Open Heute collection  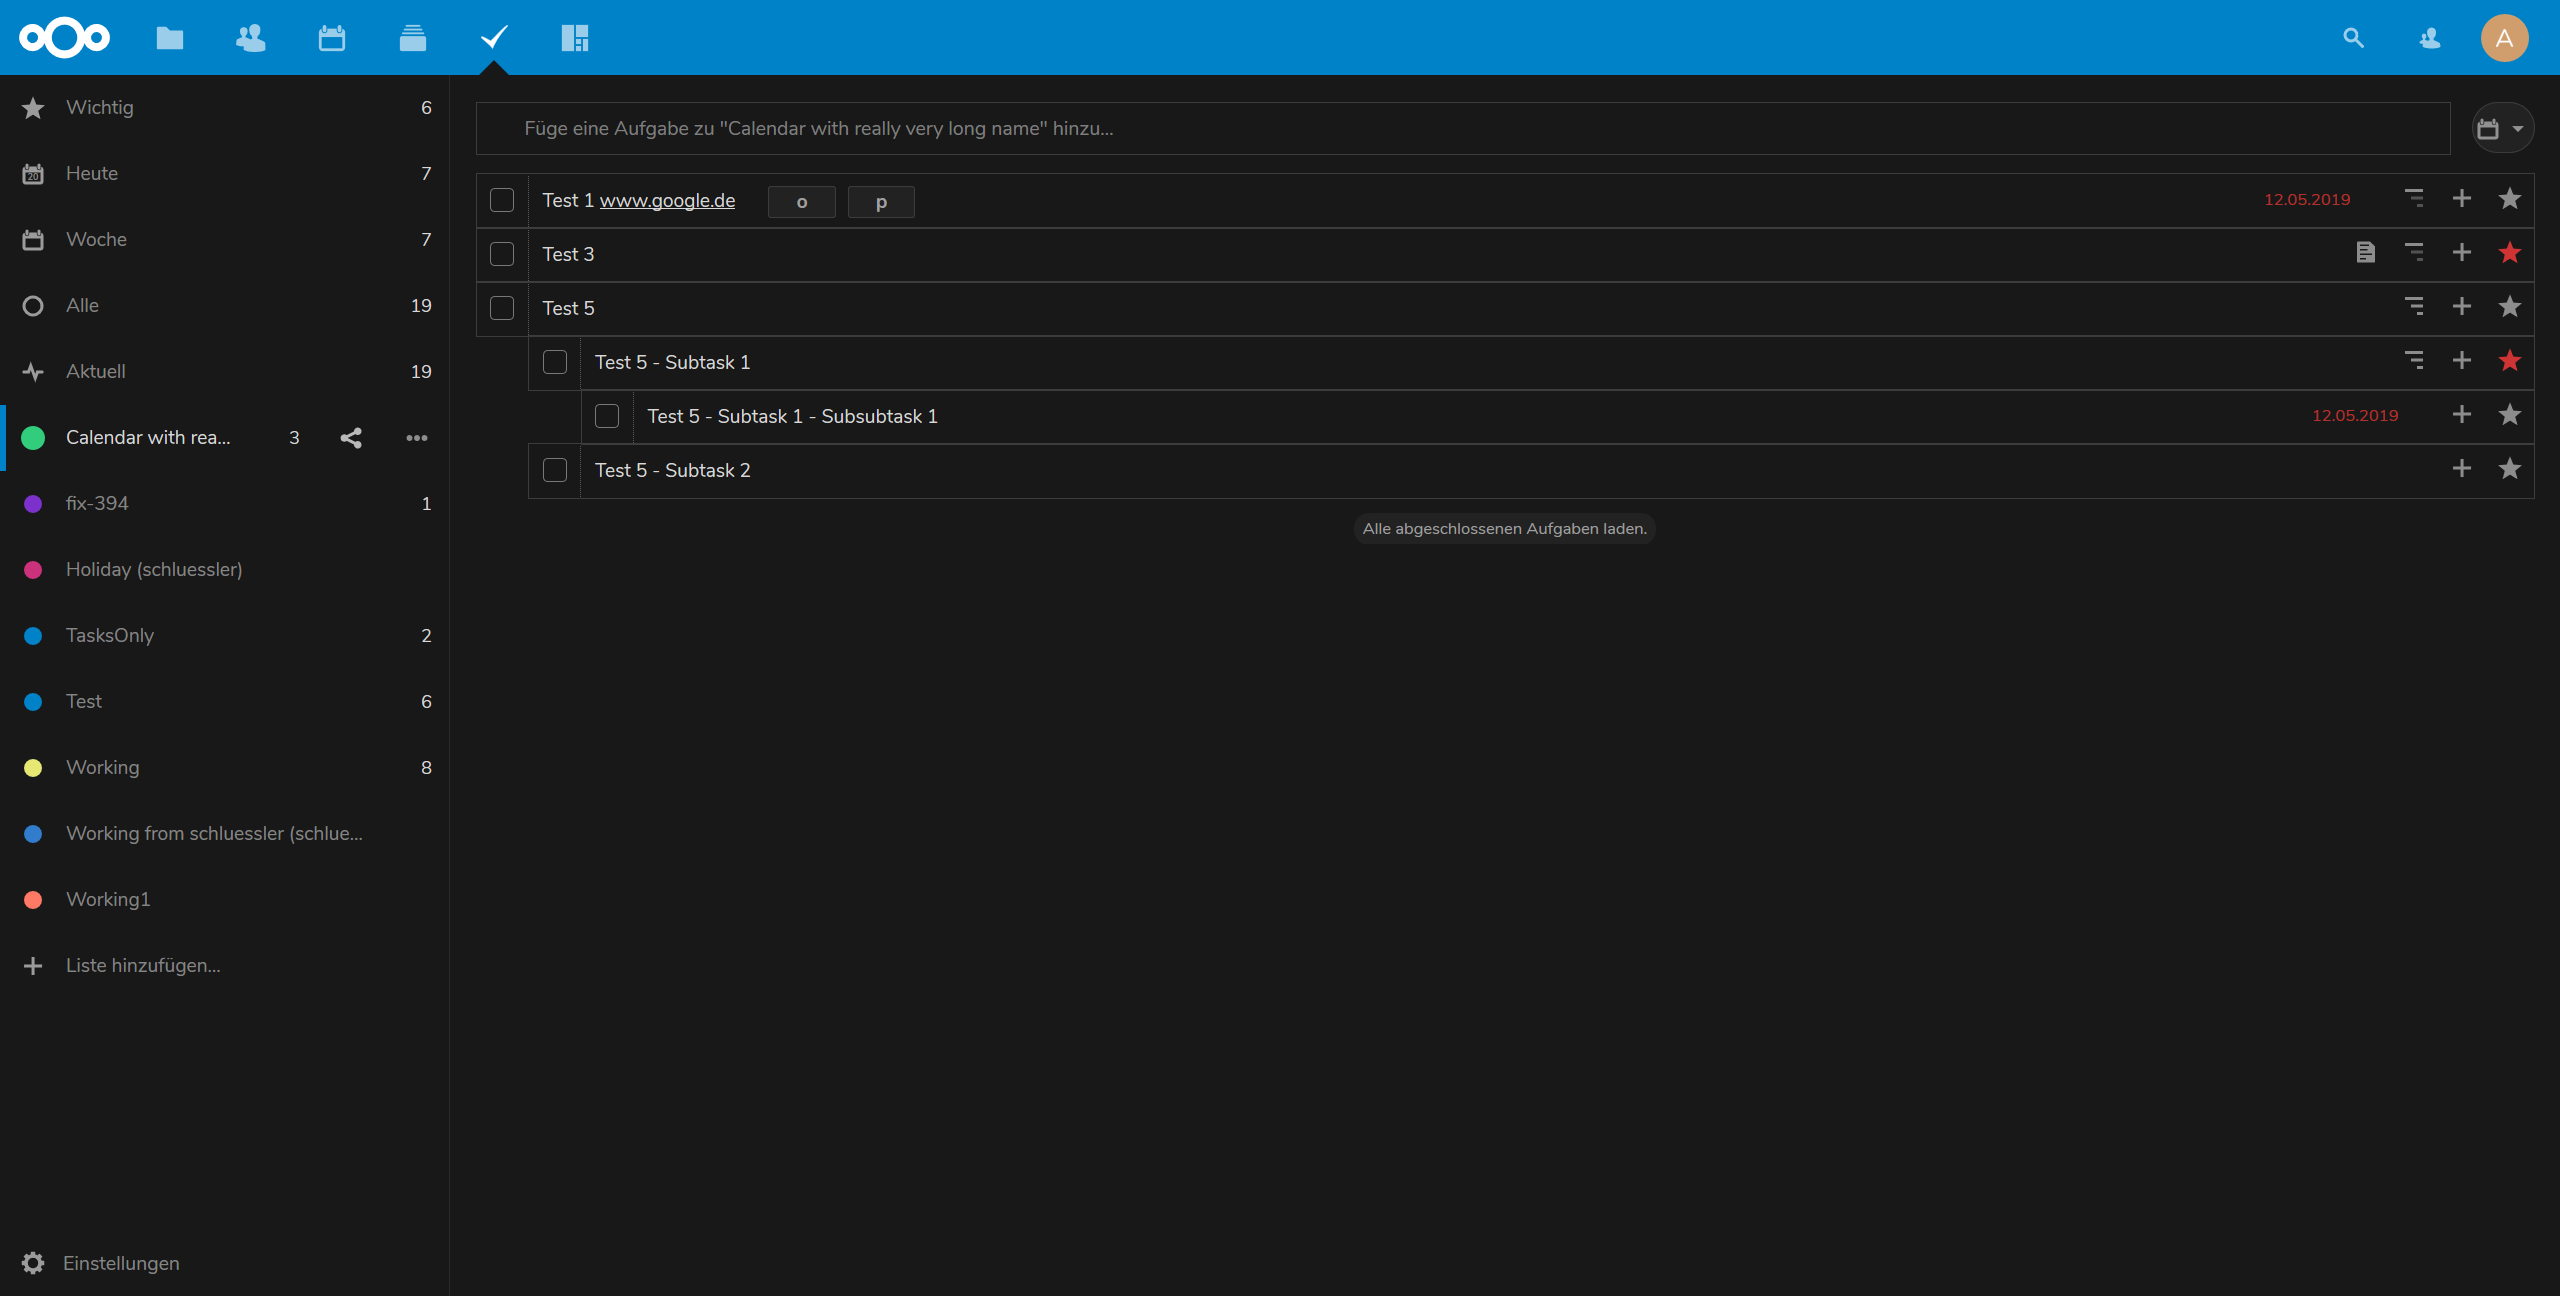point(225,174)
